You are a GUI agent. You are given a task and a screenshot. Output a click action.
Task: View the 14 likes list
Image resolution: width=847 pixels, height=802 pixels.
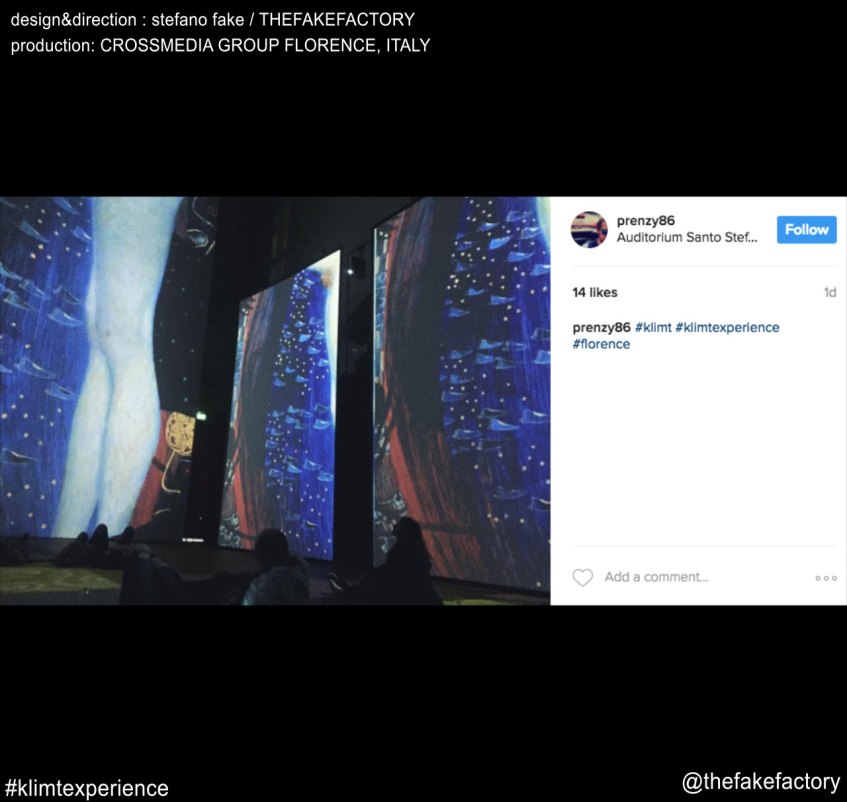pos(595,292)
